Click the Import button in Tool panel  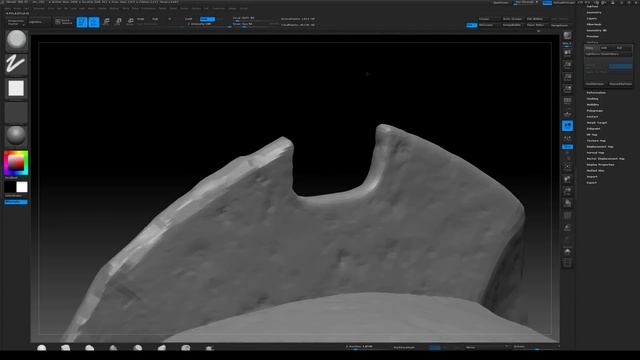click(x=591, y=177)
